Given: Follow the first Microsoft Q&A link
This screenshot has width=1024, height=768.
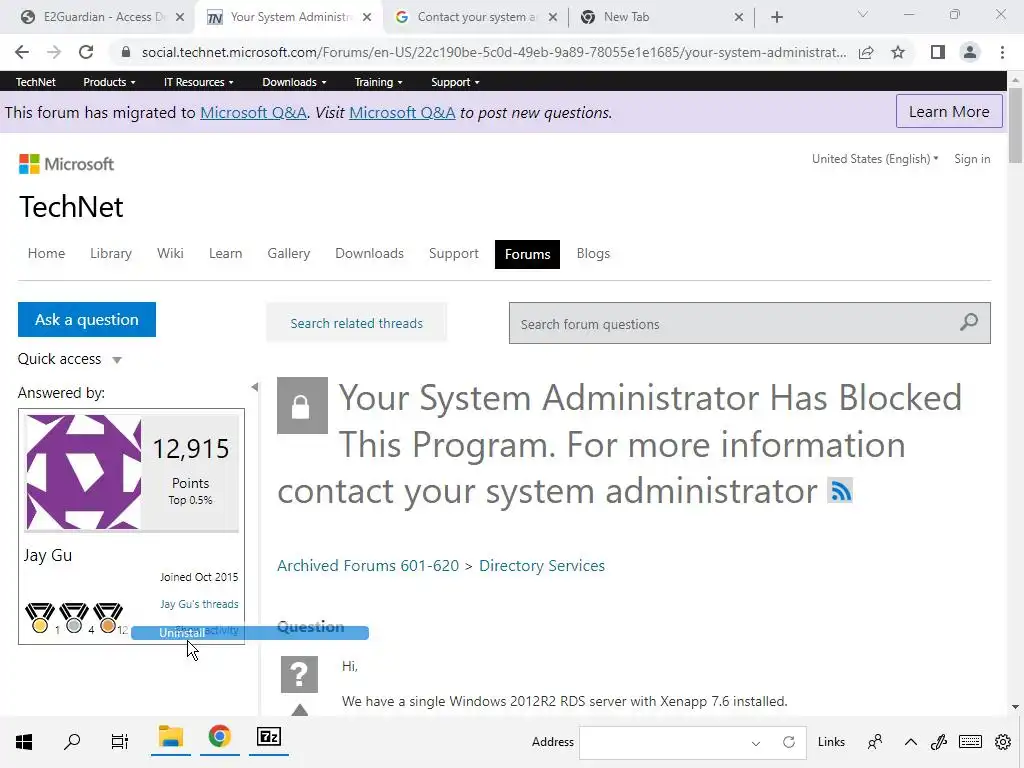Looking at the screenshot, I should tap(253, 112).
